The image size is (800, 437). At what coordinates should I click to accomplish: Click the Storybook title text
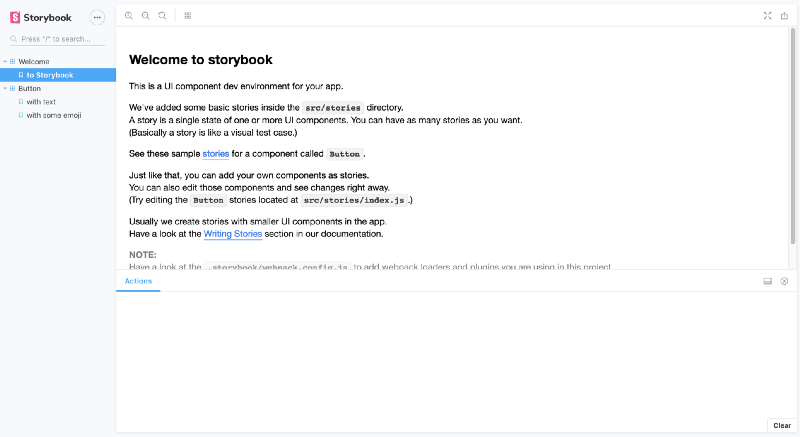pos(47,17)
